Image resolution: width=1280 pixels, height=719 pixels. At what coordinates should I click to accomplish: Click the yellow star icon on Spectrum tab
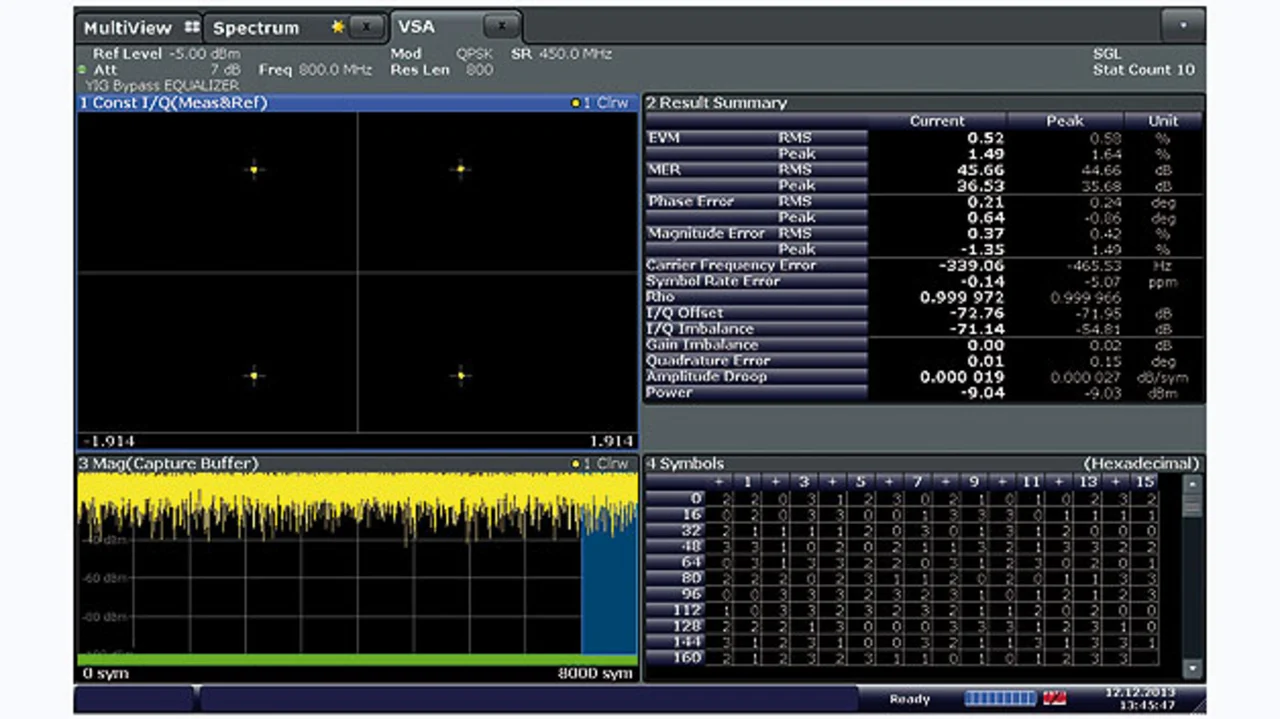point(338,28)
